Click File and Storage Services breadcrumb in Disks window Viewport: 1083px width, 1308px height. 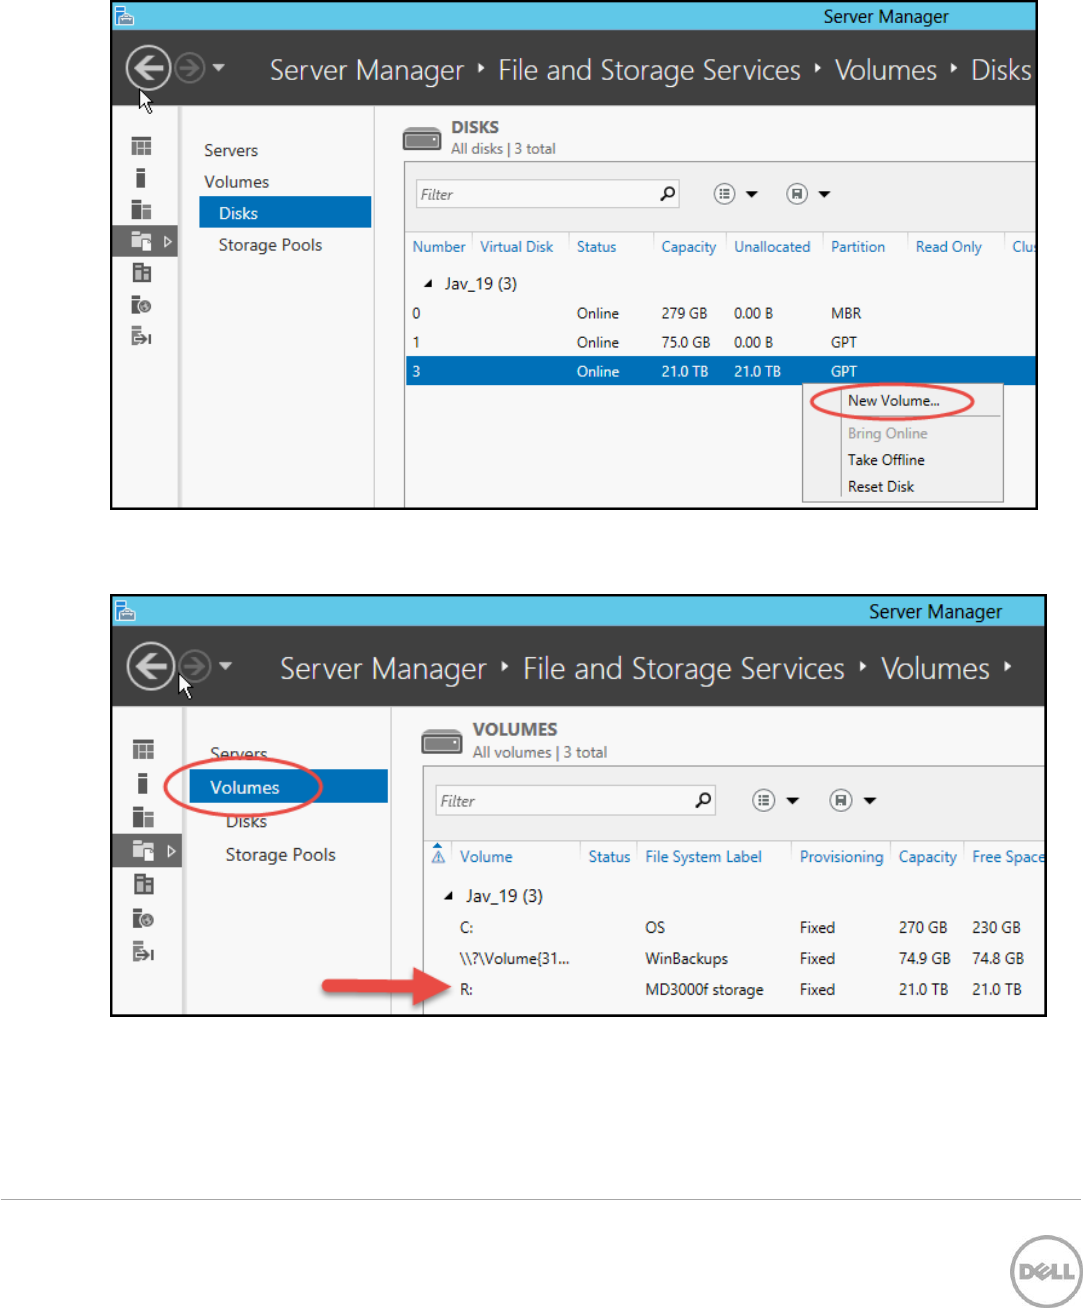[650, 70]
